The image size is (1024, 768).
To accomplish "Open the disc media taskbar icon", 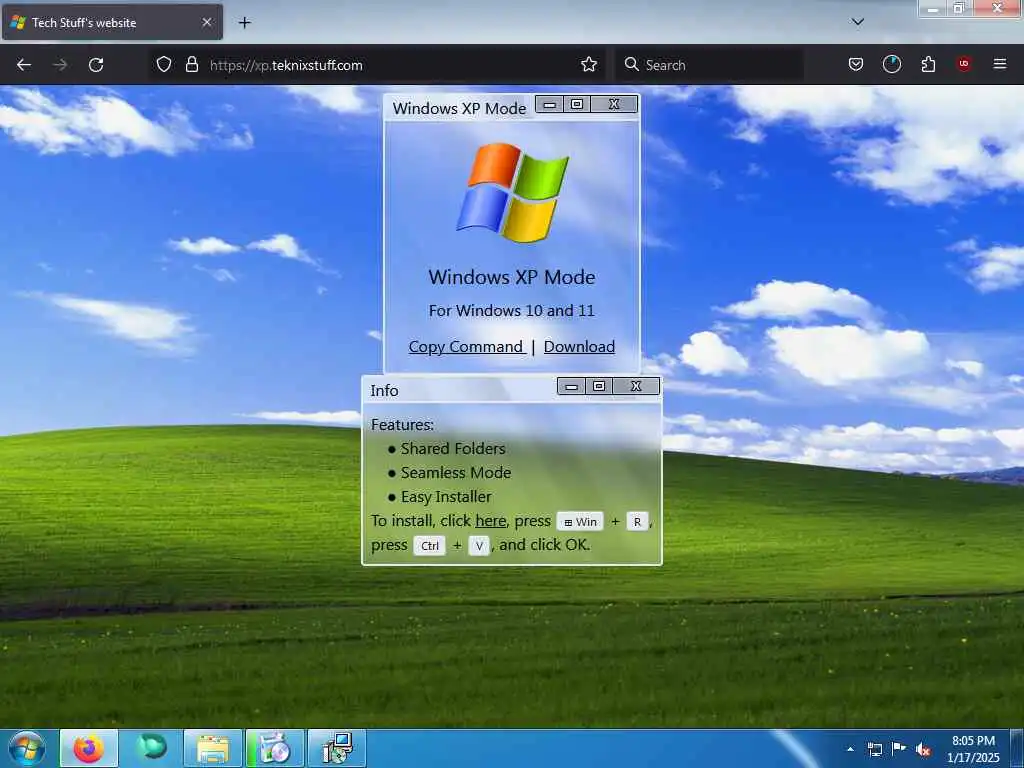I will (274, 748).
